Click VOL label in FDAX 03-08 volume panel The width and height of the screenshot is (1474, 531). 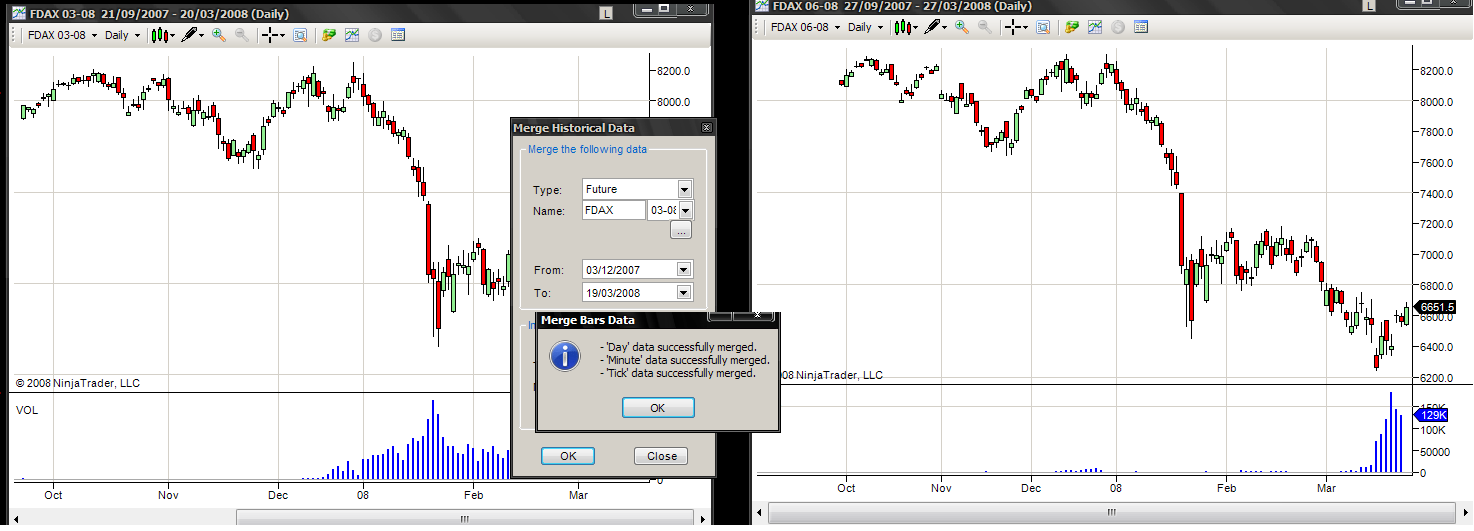tap(26, 410)
